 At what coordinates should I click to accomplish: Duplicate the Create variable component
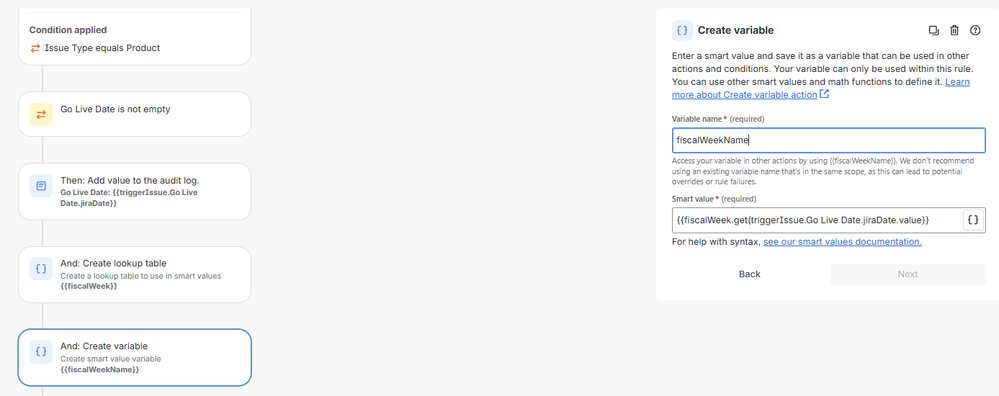[933, 31]
